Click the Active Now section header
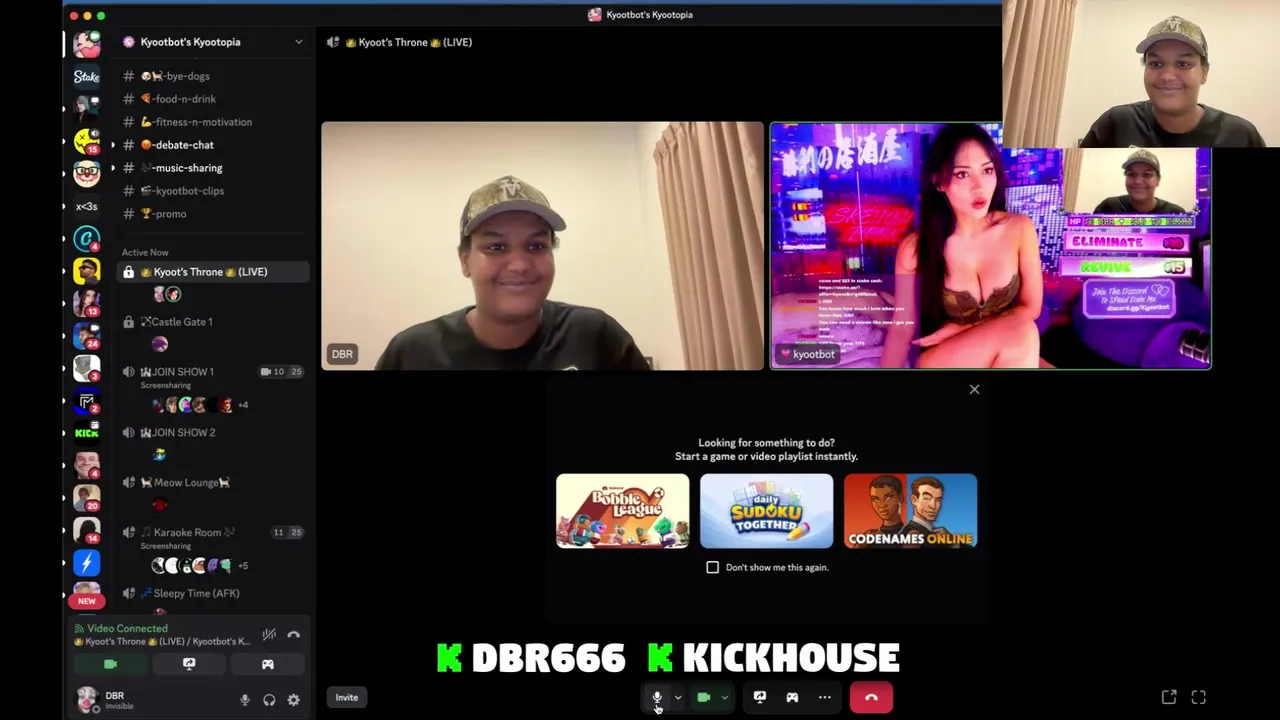Viewport: 1280px width, 720px height. click(x=145, y=252)
